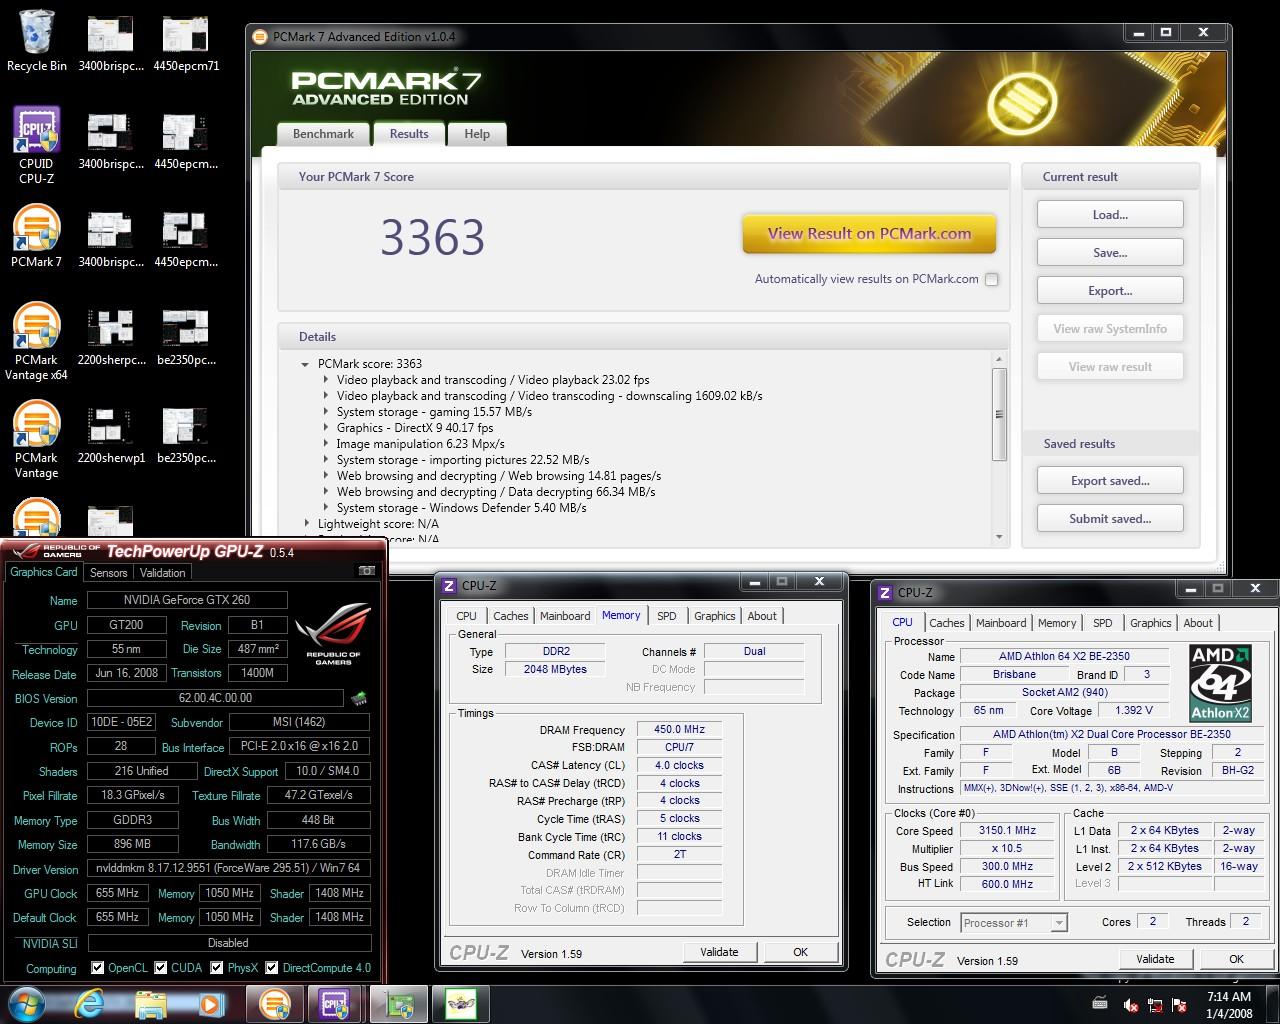Expand the Video playback 23.02 fps item

coord(326,380)
